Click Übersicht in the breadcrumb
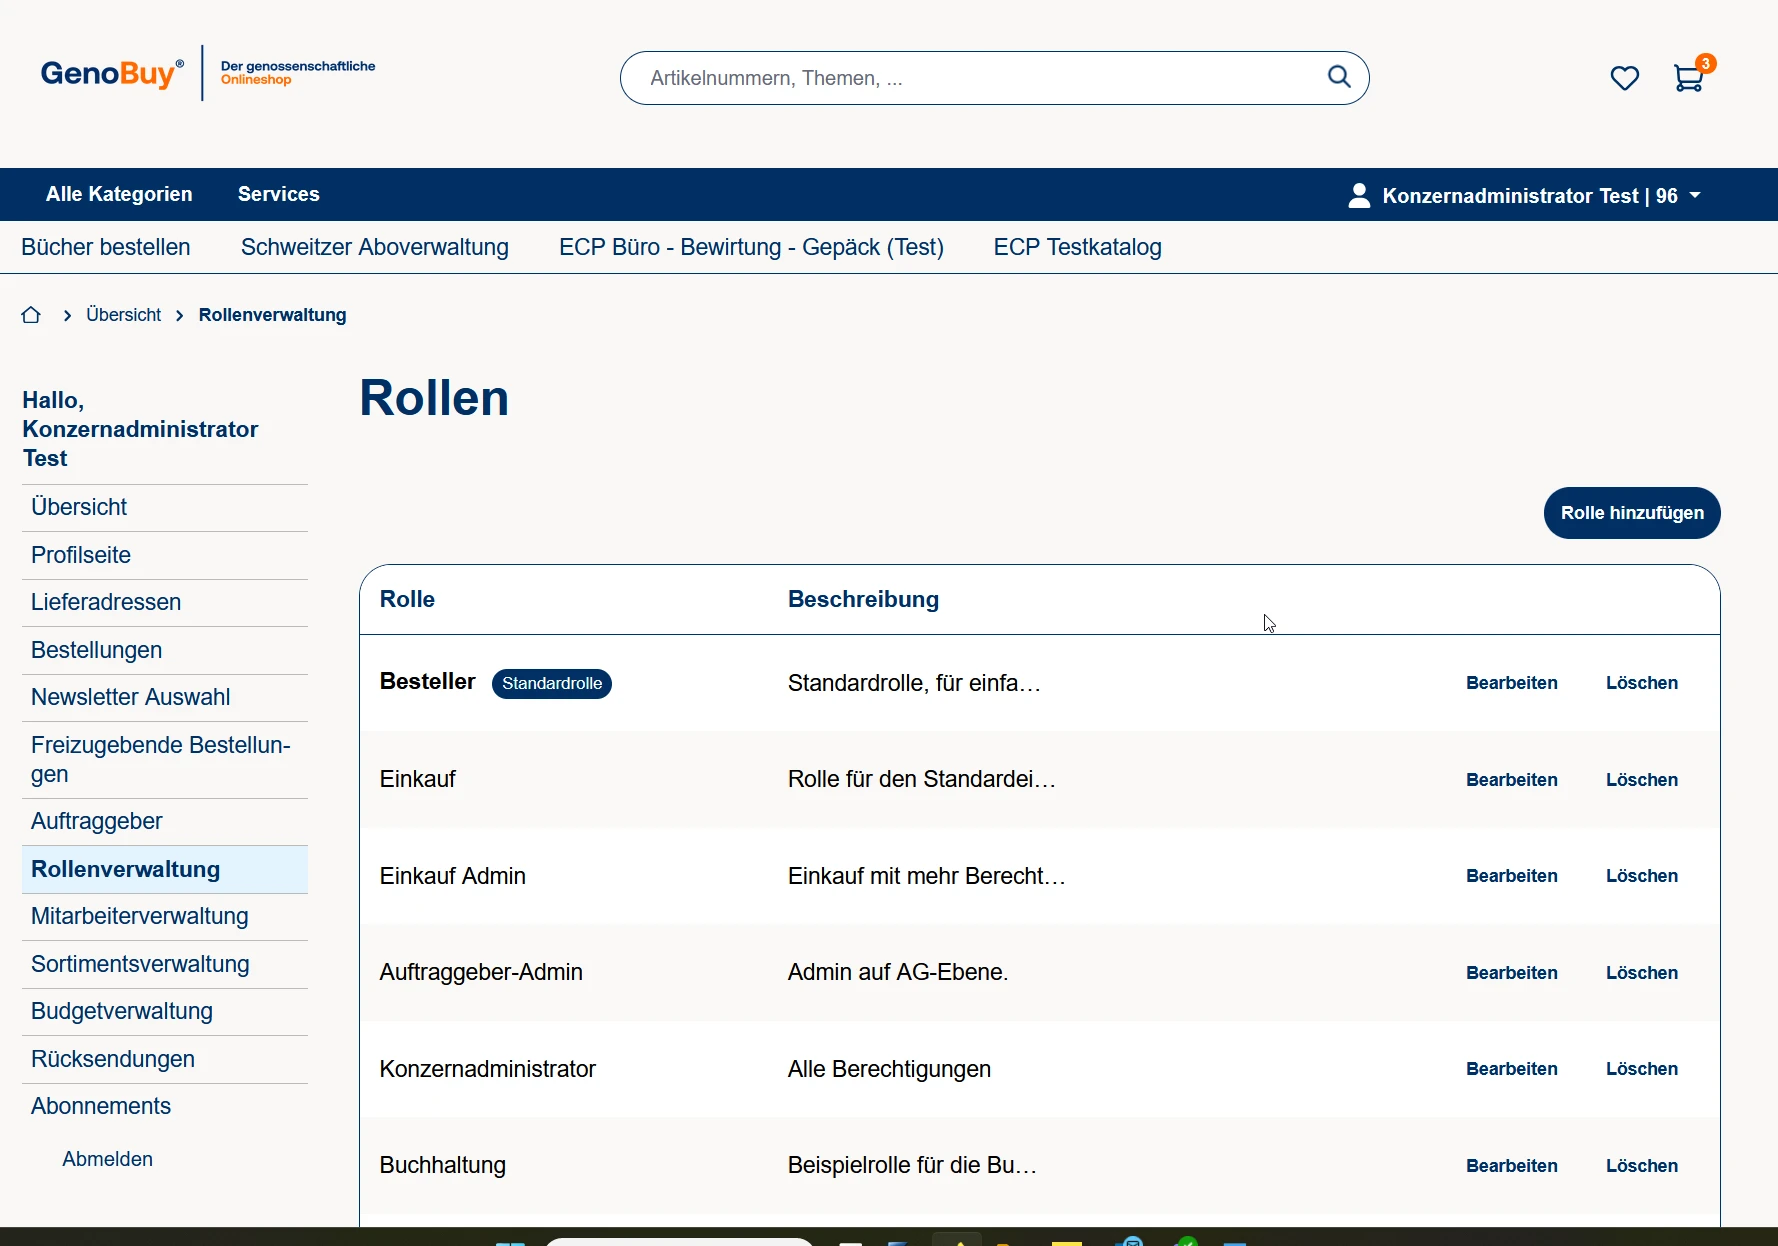Image resolution: width=1778 pixels, height=1246 pixels. pos(123,315)
